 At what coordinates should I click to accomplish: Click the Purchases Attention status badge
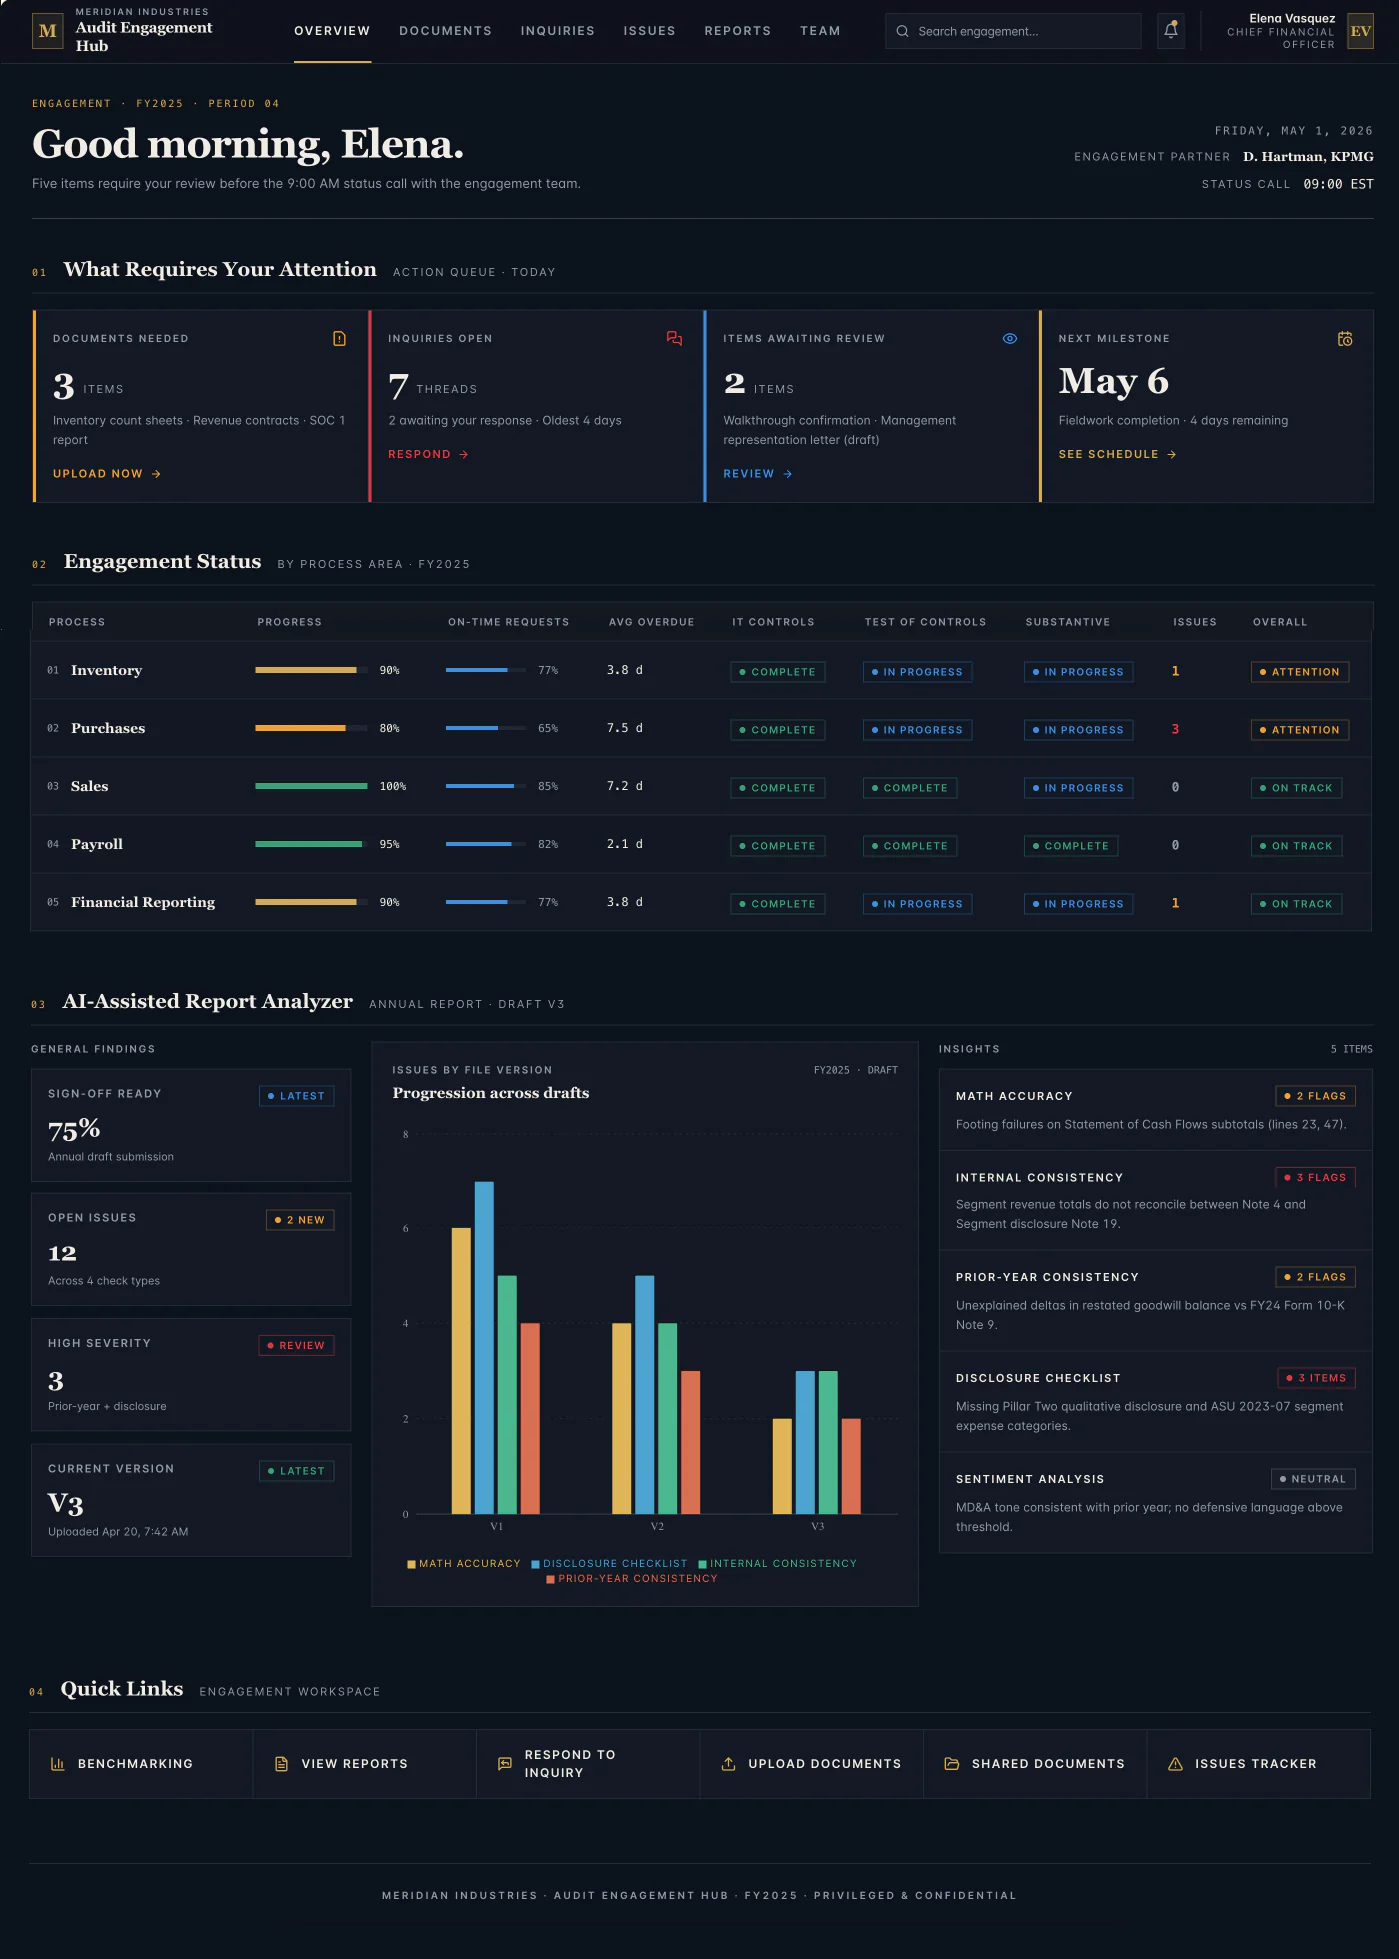(x=1299, y=730)
